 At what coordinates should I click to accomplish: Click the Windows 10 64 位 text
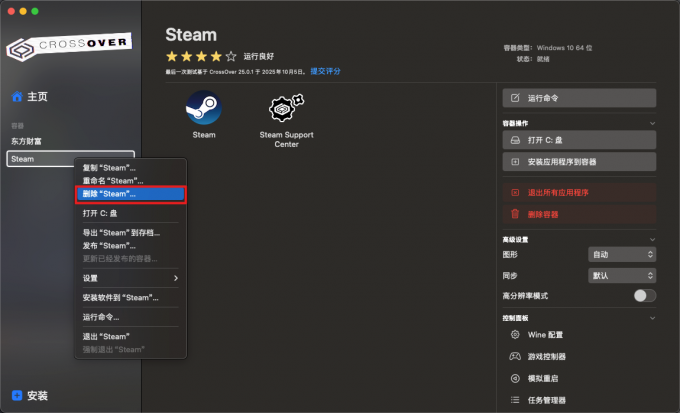point(564,48)
